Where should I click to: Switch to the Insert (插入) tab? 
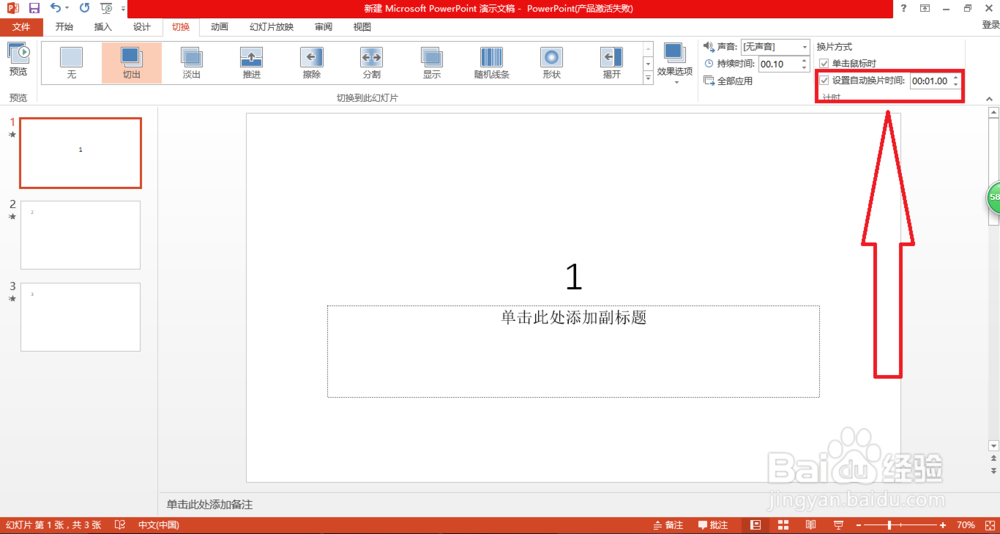[103, 27]
